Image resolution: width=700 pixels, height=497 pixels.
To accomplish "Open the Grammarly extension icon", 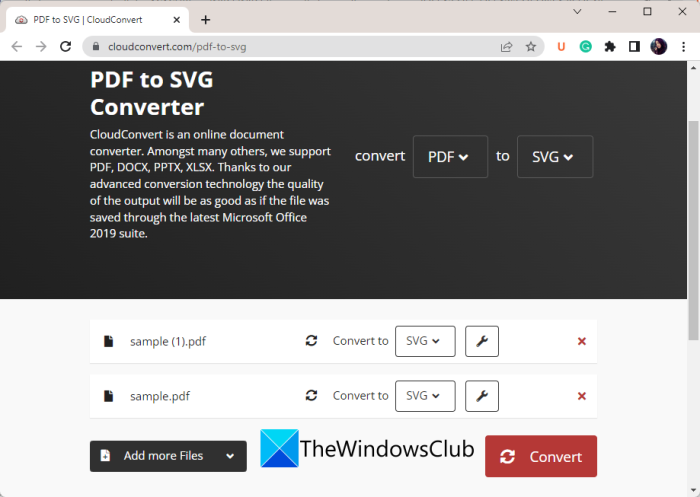I will point(586,46).
